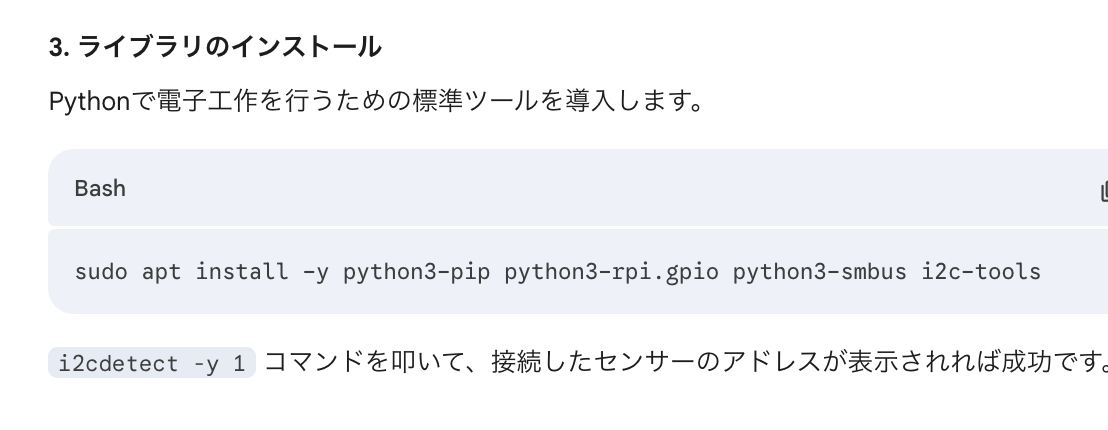Click the heading 3. ライブラリのインストール
This screenshot has height=430, width=1108.
(215, 46)
